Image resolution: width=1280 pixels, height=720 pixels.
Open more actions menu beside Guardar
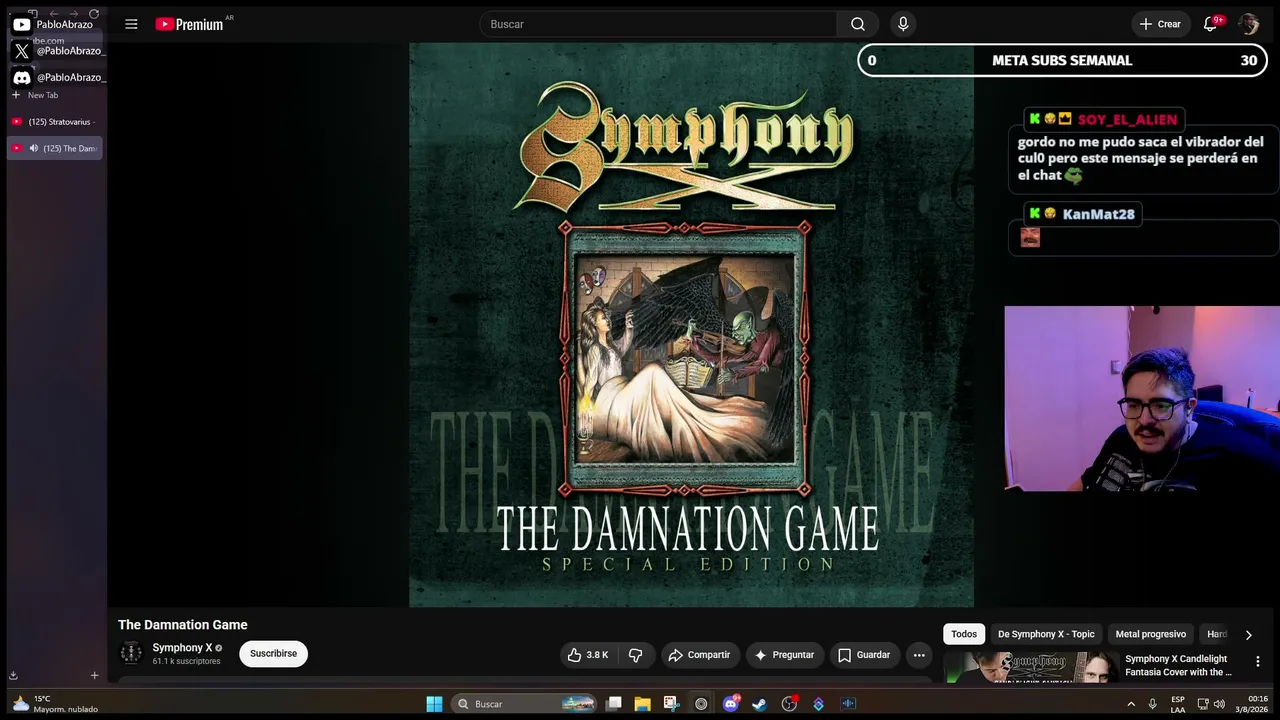click(x=919, y=655)
